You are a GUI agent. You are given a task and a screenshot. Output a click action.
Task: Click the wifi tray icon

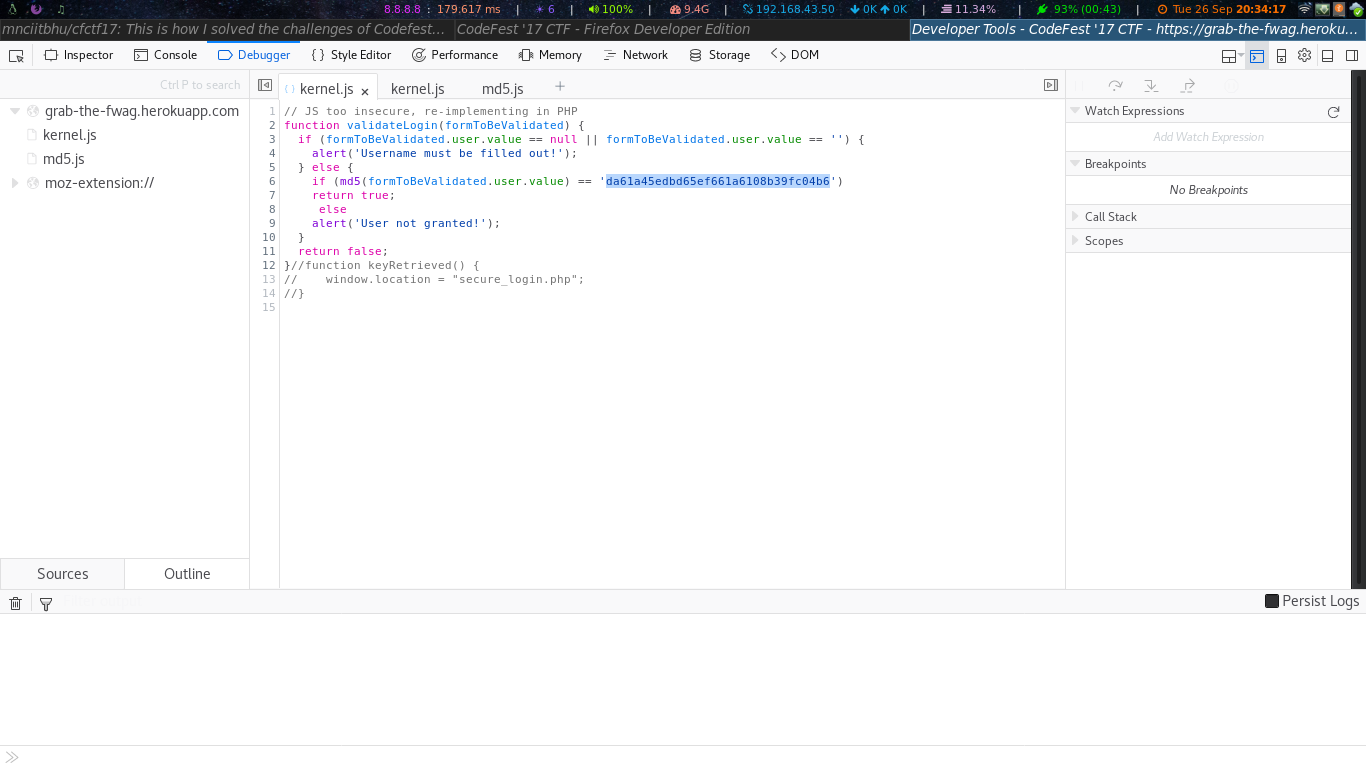tap(1304, 9)
